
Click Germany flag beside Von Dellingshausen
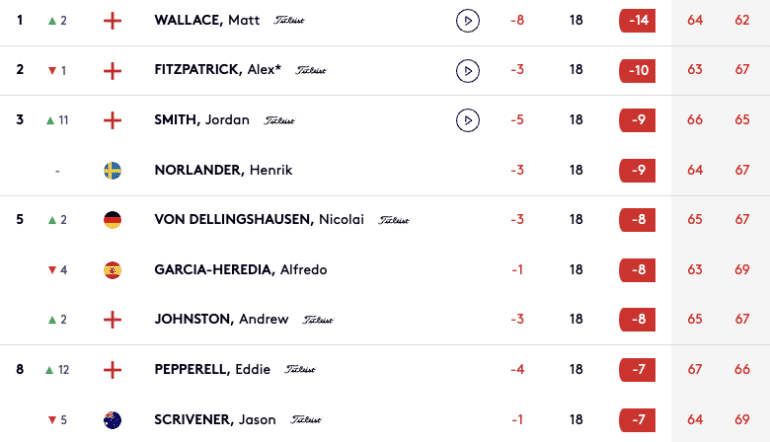point(112,220)
